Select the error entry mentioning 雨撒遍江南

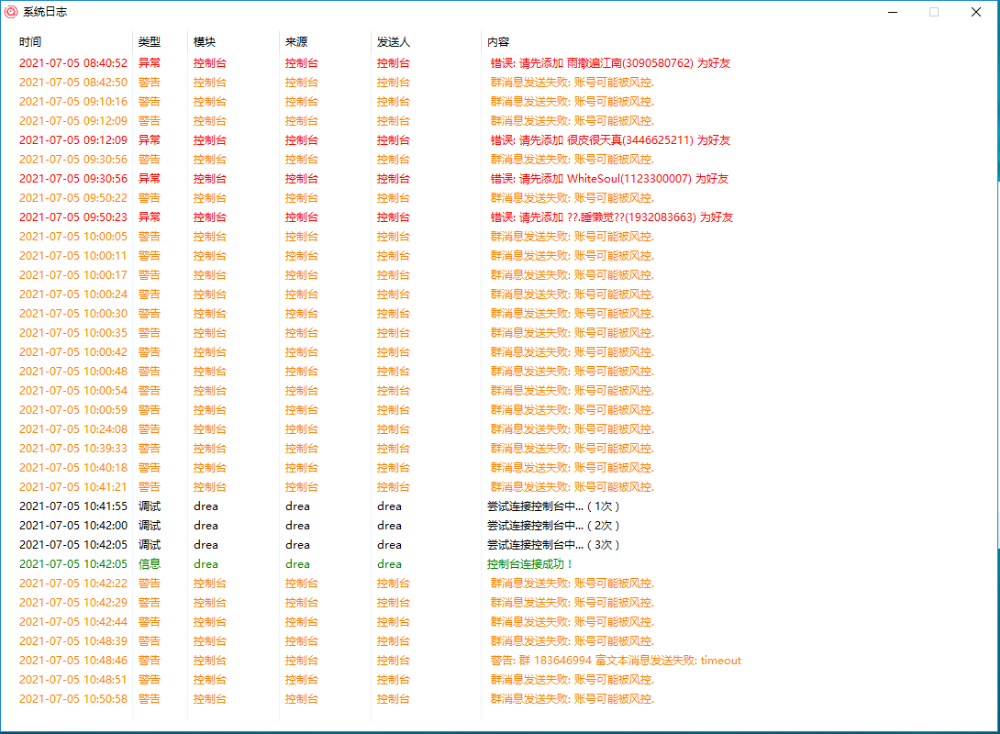610,63
